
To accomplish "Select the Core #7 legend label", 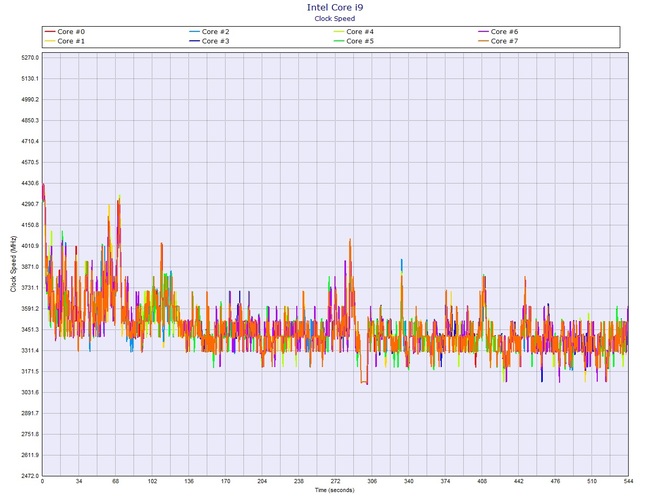I will (504, 41).
